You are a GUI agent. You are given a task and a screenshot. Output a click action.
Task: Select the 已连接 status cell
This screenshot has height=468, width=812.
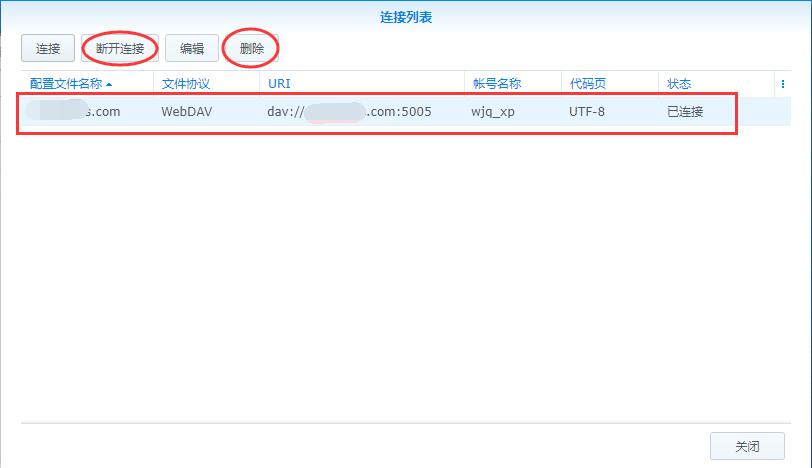685,111
